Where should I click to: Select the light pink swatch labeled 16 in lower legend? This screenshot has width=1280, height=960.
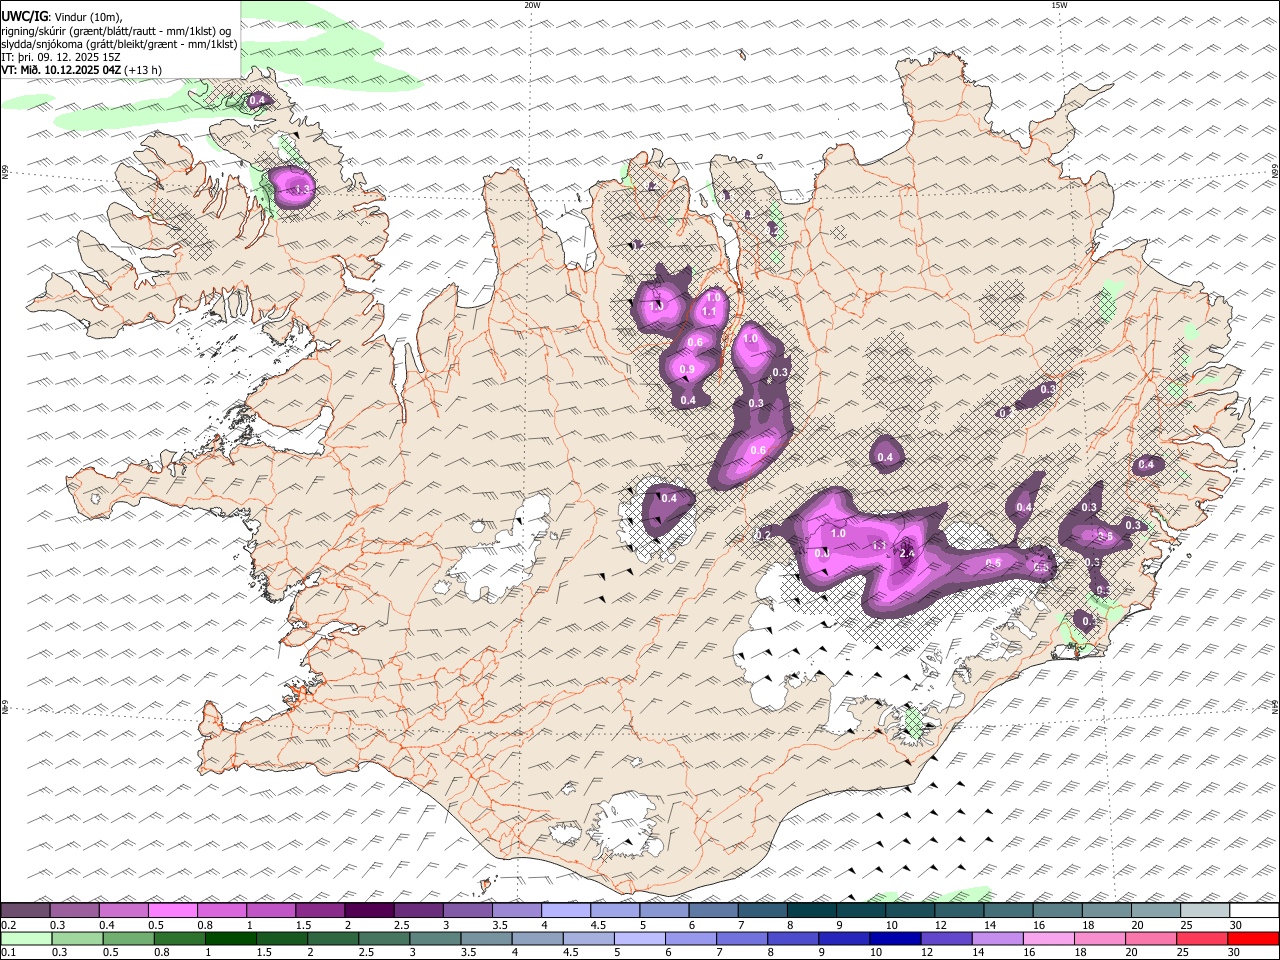pyautogui.click(x=1048, y=939)
